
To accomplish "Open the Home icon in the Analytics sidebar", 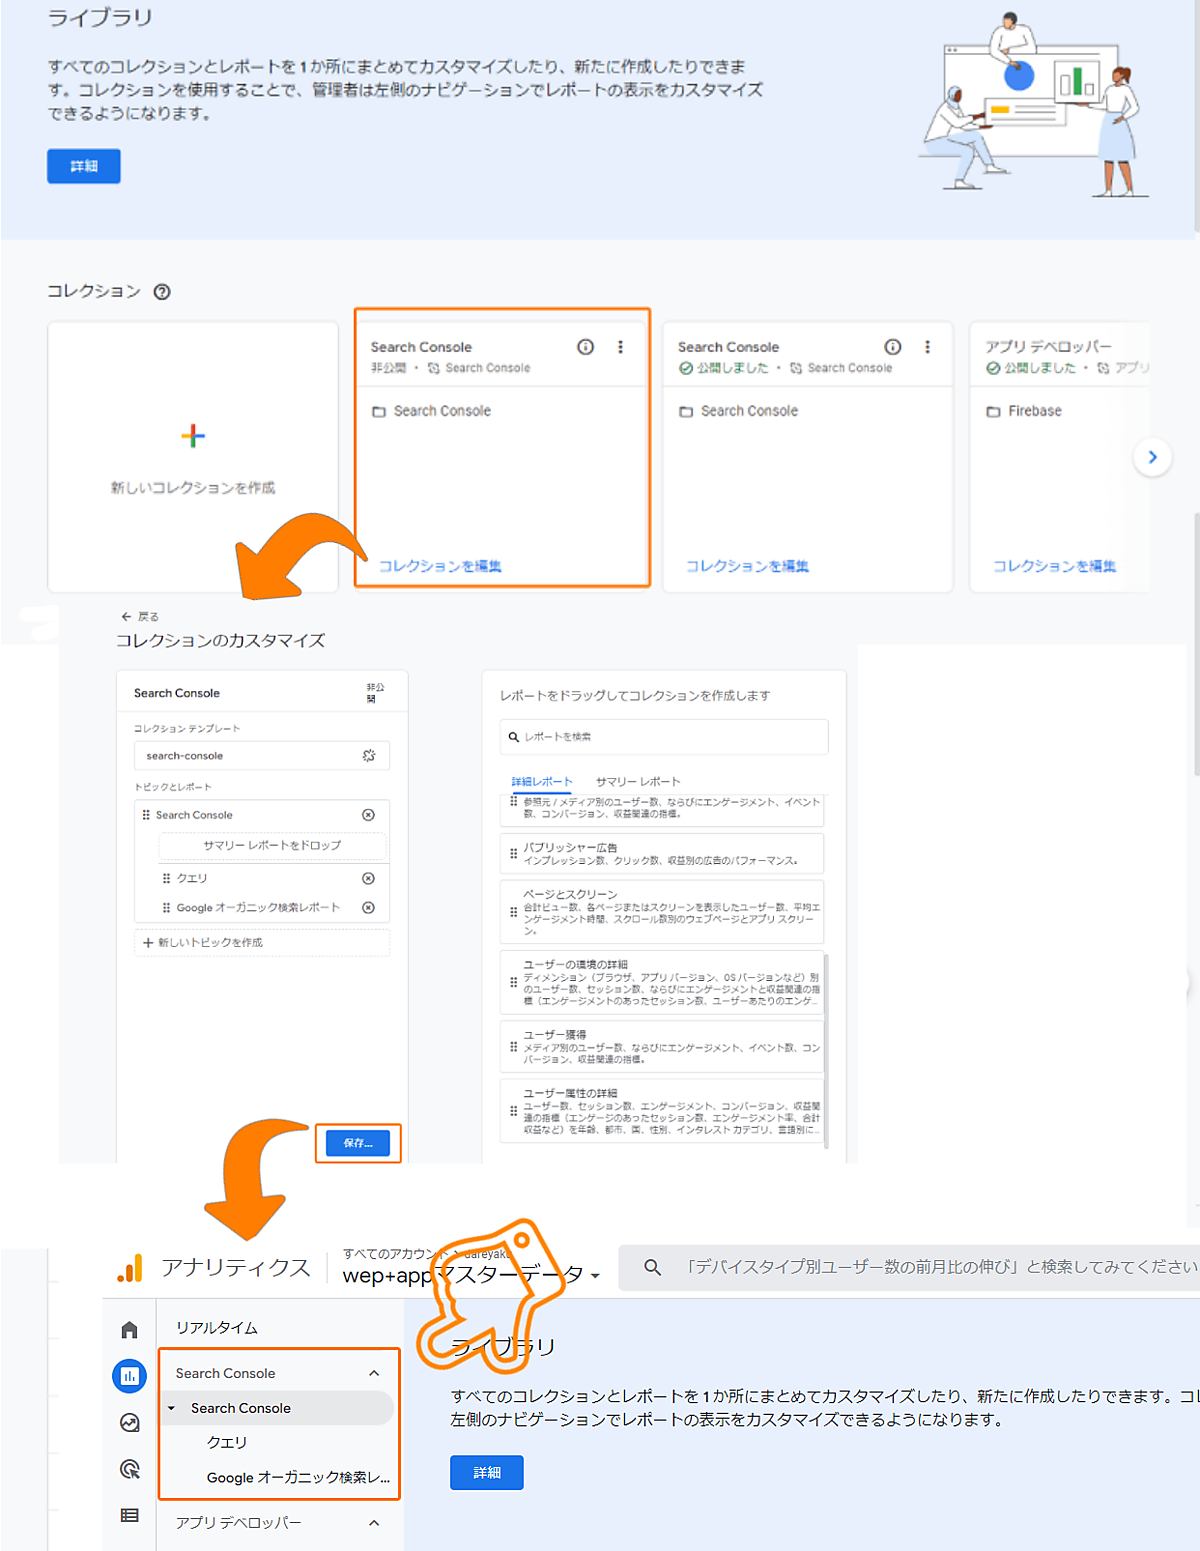I will point(129,1330).
